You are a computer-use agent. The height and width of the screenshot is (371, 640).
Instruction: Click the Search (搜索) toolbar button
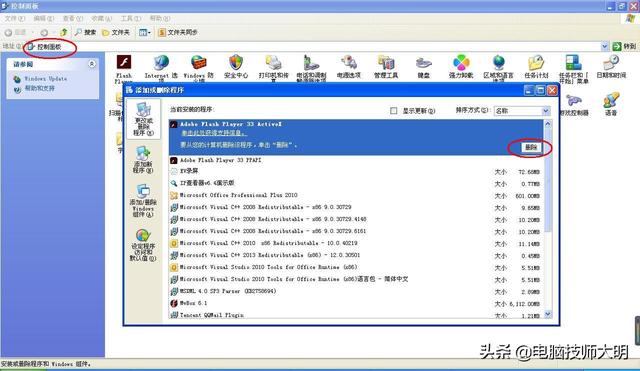[x=85, y=32]
